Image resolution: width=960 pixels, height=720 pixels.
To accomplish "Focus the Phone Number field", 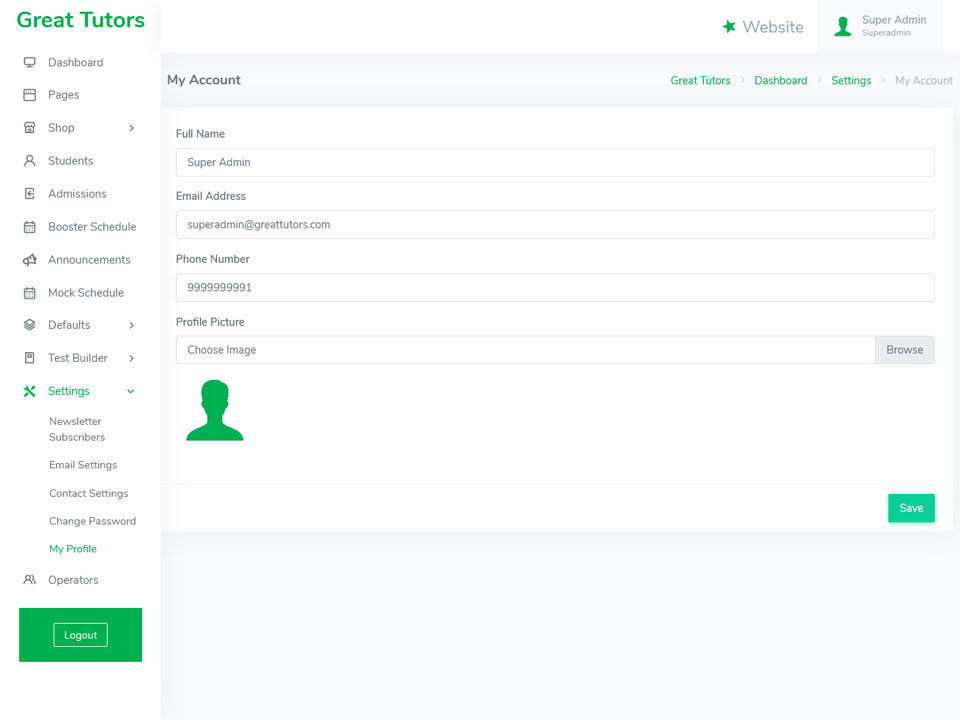I will point(555,287).
